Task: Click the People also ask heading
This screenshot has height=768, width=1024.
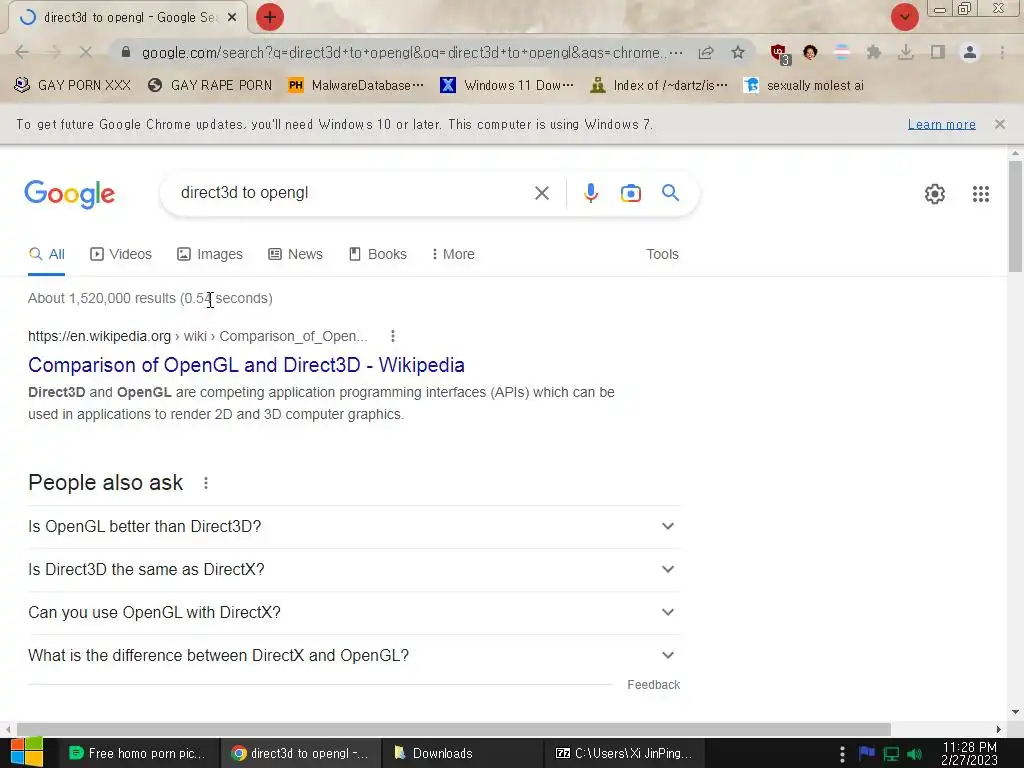Action: coord(106,483)
